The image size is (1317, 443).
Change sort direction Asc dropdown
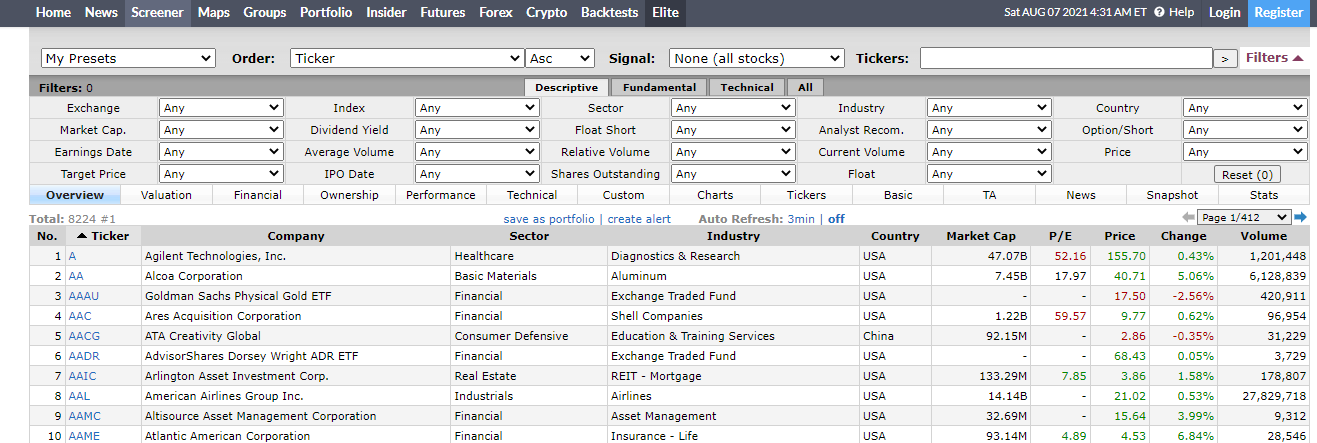[x=560, y=58]
